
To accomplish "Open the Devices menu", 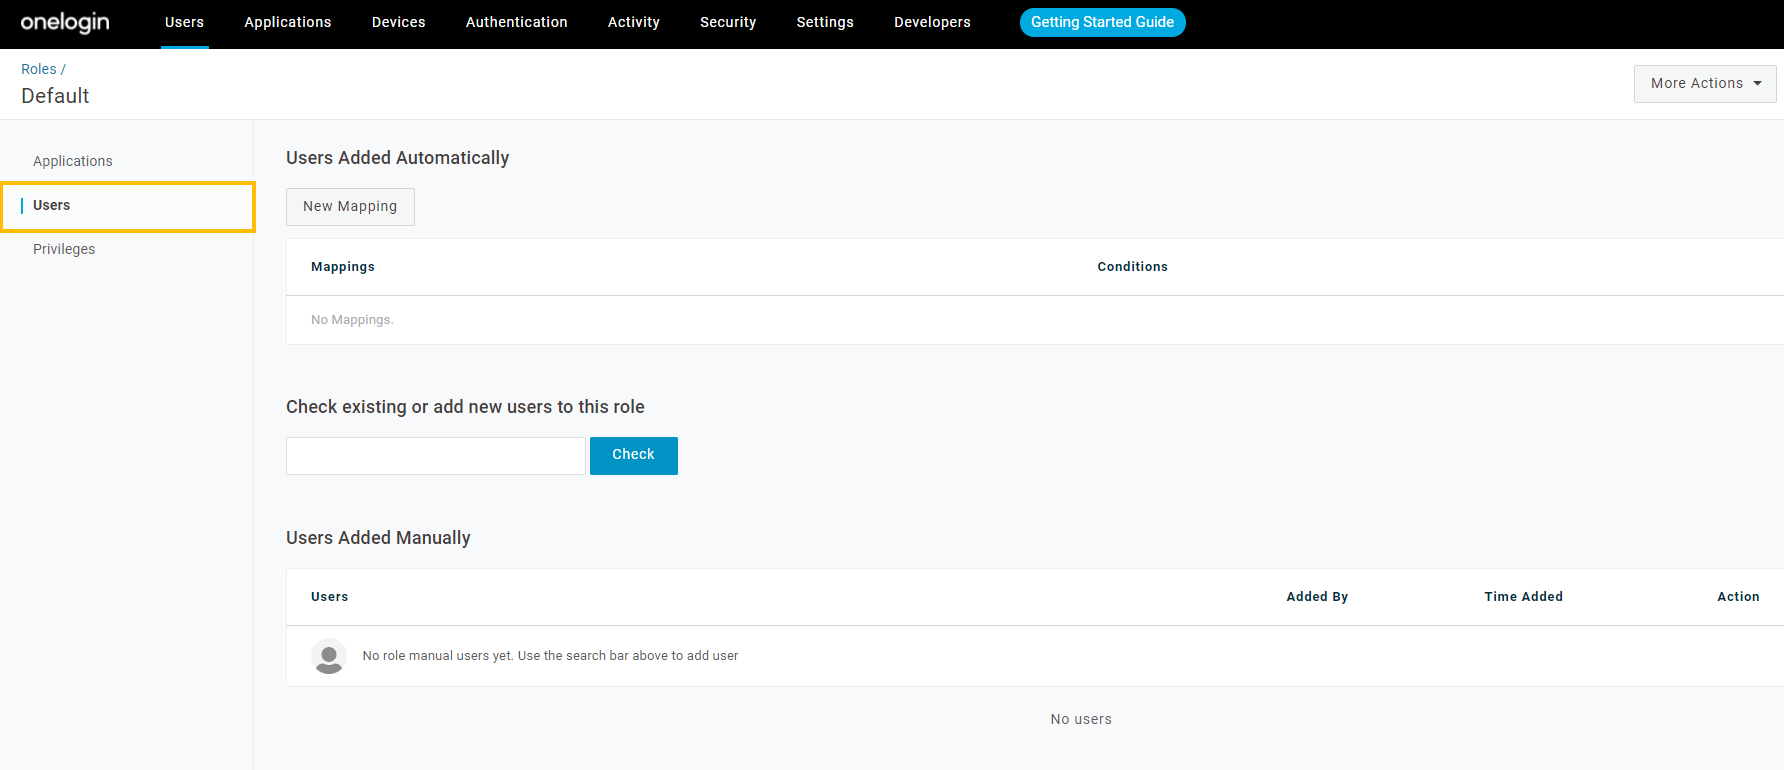I will point(398,22).
